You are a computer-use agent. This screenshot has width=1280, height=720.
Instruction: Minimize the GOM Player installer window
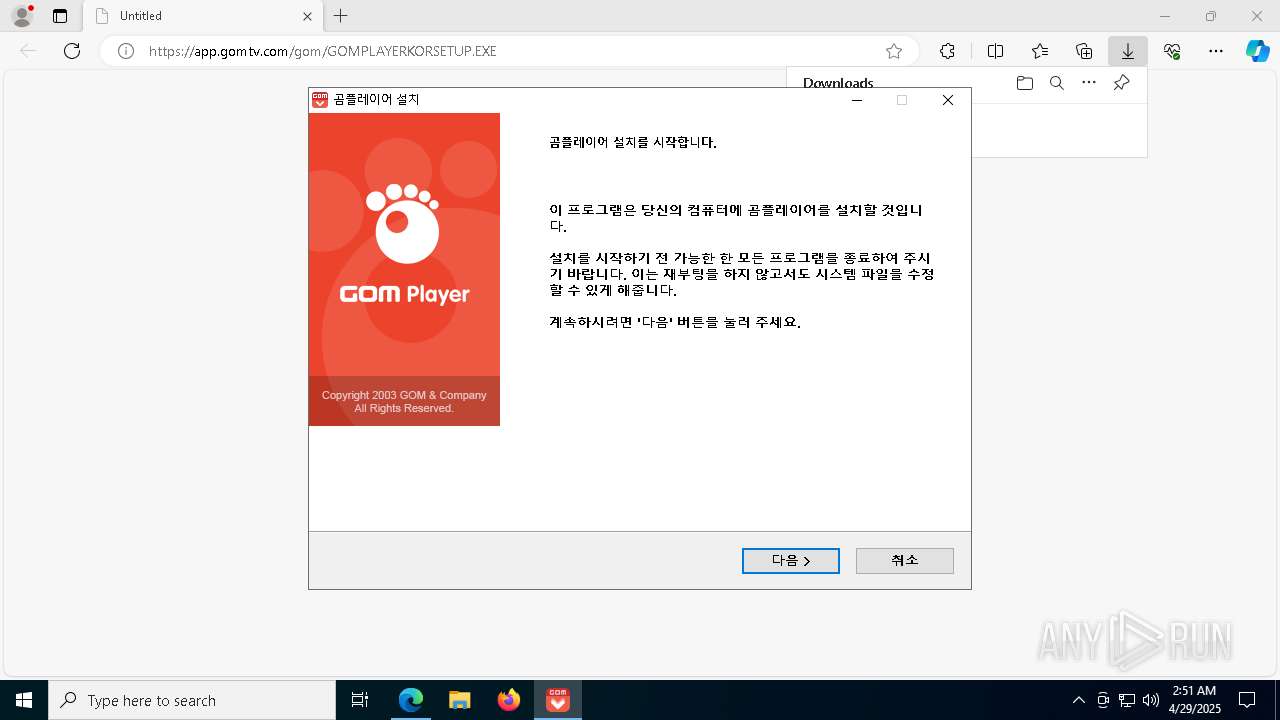click(857, 100)
